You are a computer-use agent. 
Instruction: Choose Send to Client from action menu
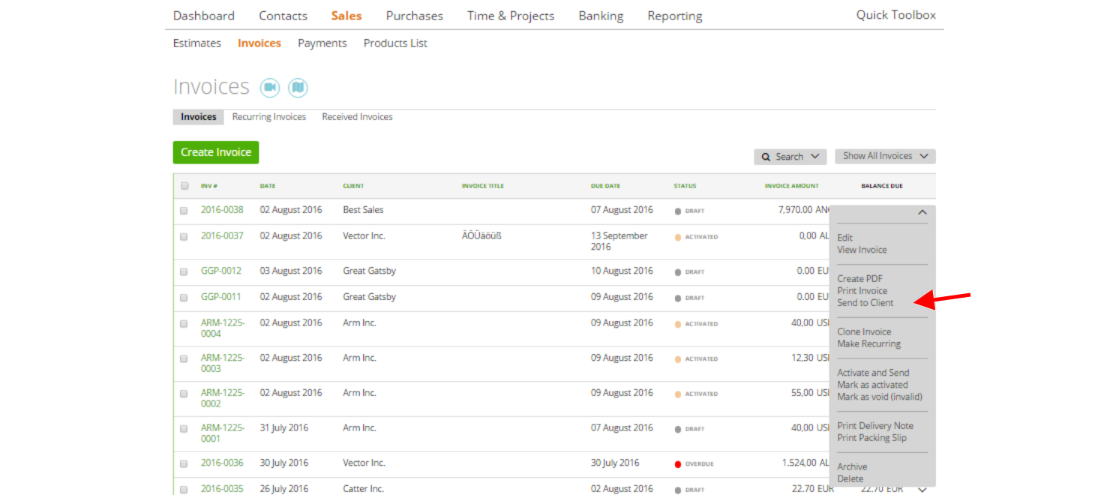[865, 303]
